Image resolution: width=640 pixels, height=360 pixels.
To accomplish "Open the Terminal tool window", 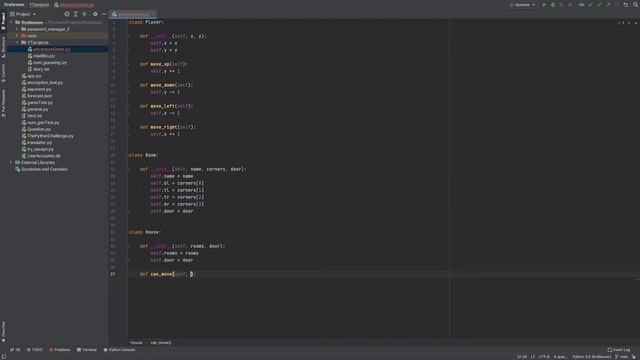I will tap(87, 350).
